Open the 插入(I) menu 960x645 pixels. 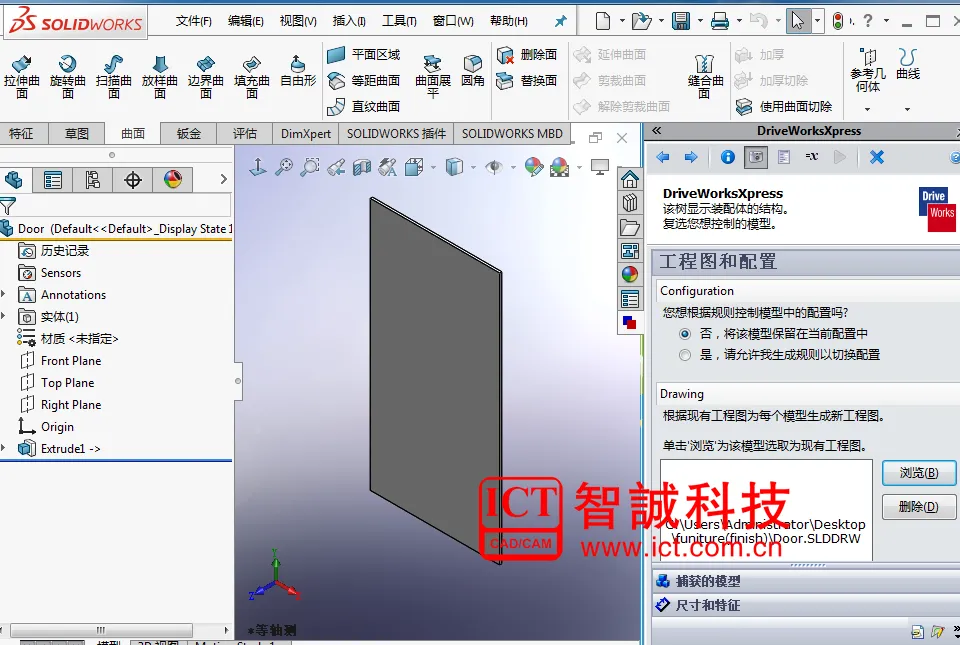(x=349, y=21)
